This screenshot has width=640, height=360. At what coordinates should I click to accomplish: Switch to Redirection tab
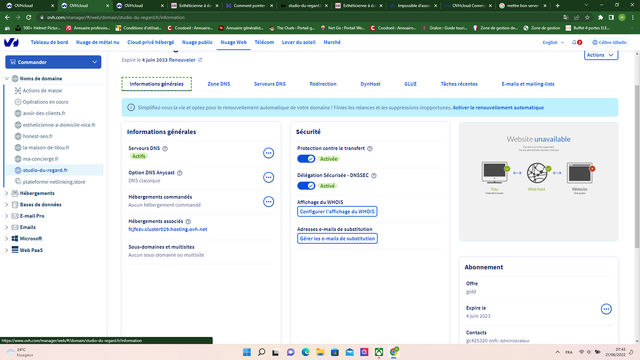[x=323, y=84]
